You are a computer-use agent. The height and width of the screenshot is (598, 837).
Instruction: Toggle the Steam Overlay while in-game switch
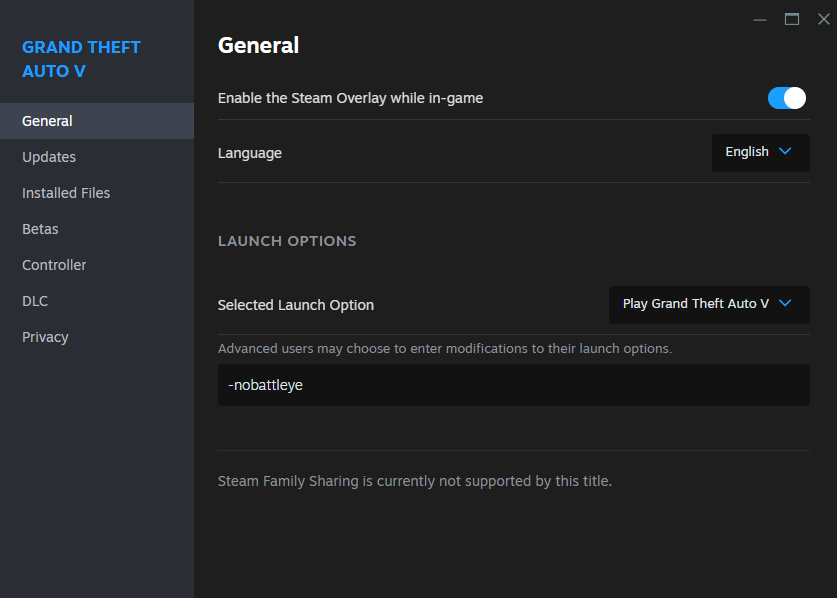[x=787, y=98]
